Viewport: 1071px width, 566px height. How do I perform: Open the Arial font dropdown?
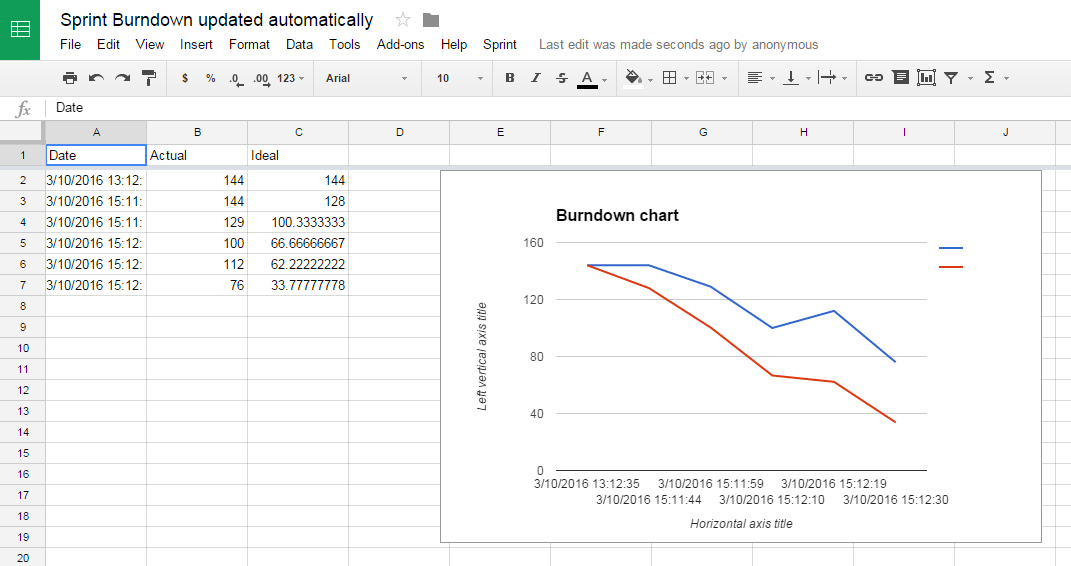click(x=367, y=78)
